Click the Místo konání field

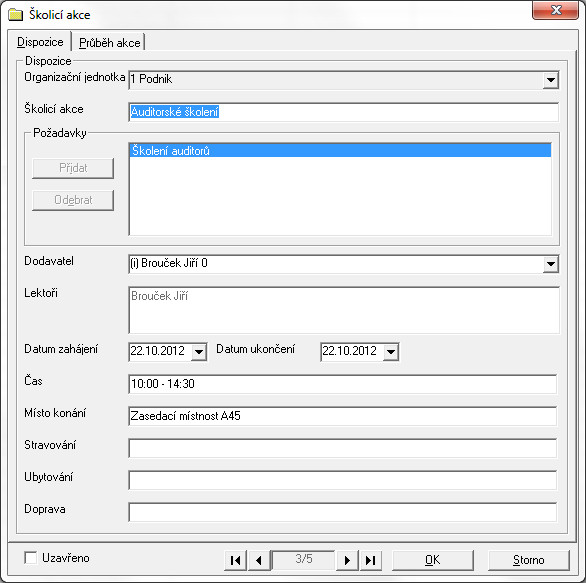point(342,416)
